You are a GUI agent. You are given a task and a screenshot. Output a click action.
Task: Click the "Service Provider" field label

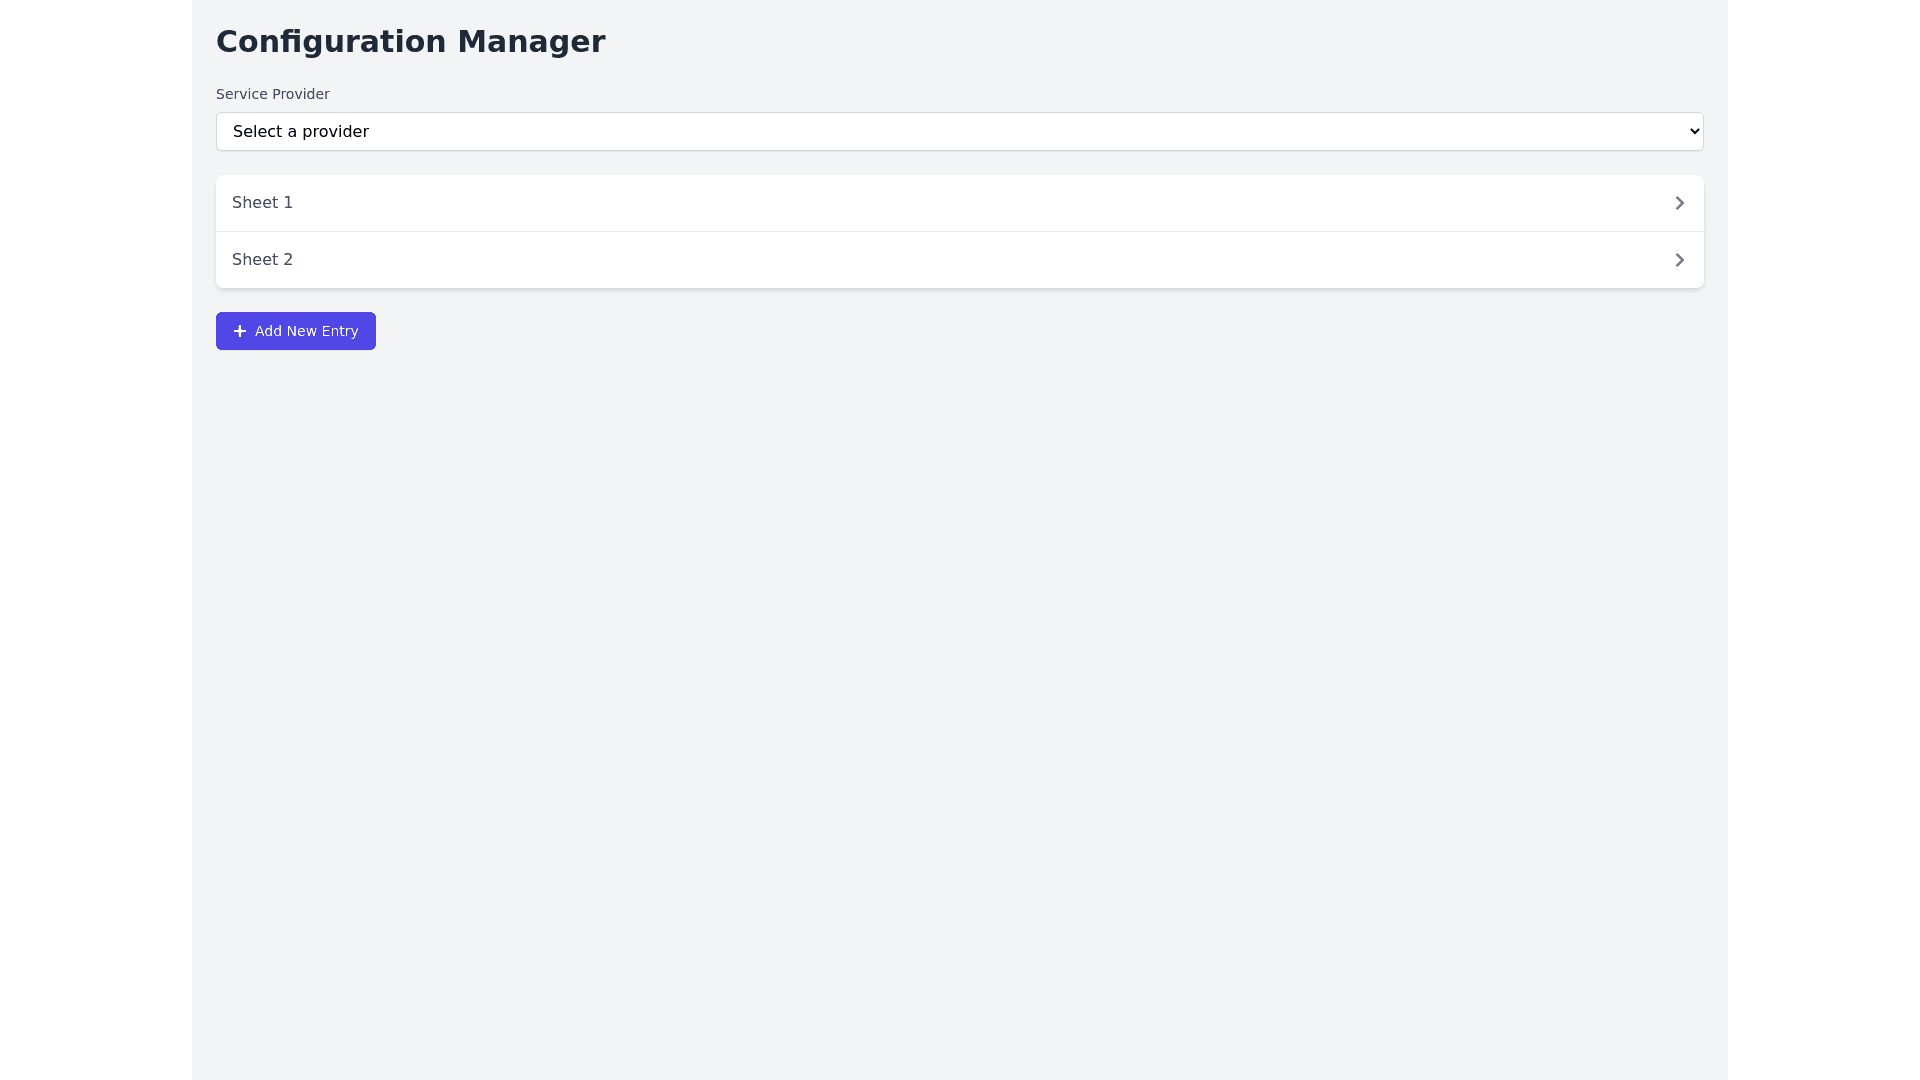coord(272,94)
